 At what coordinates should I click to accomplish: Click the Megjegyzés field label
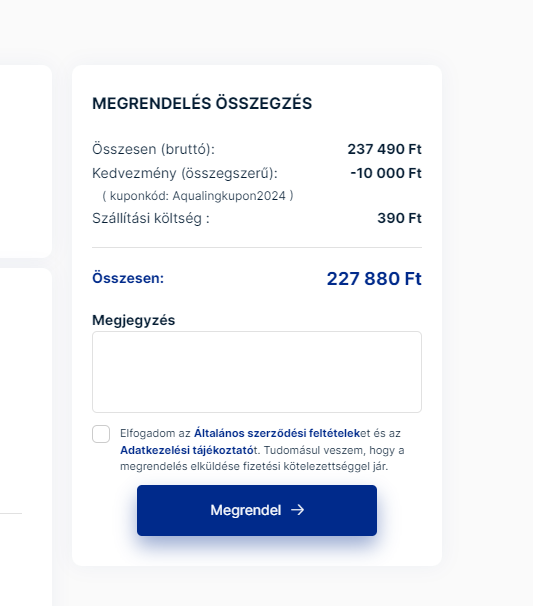[x=133, y=320]
